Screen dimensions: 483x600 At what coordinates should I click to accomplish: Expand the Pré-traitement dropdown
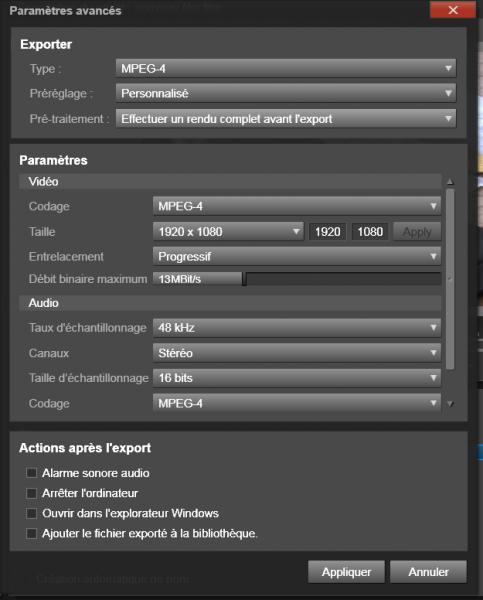coord(286,119)
